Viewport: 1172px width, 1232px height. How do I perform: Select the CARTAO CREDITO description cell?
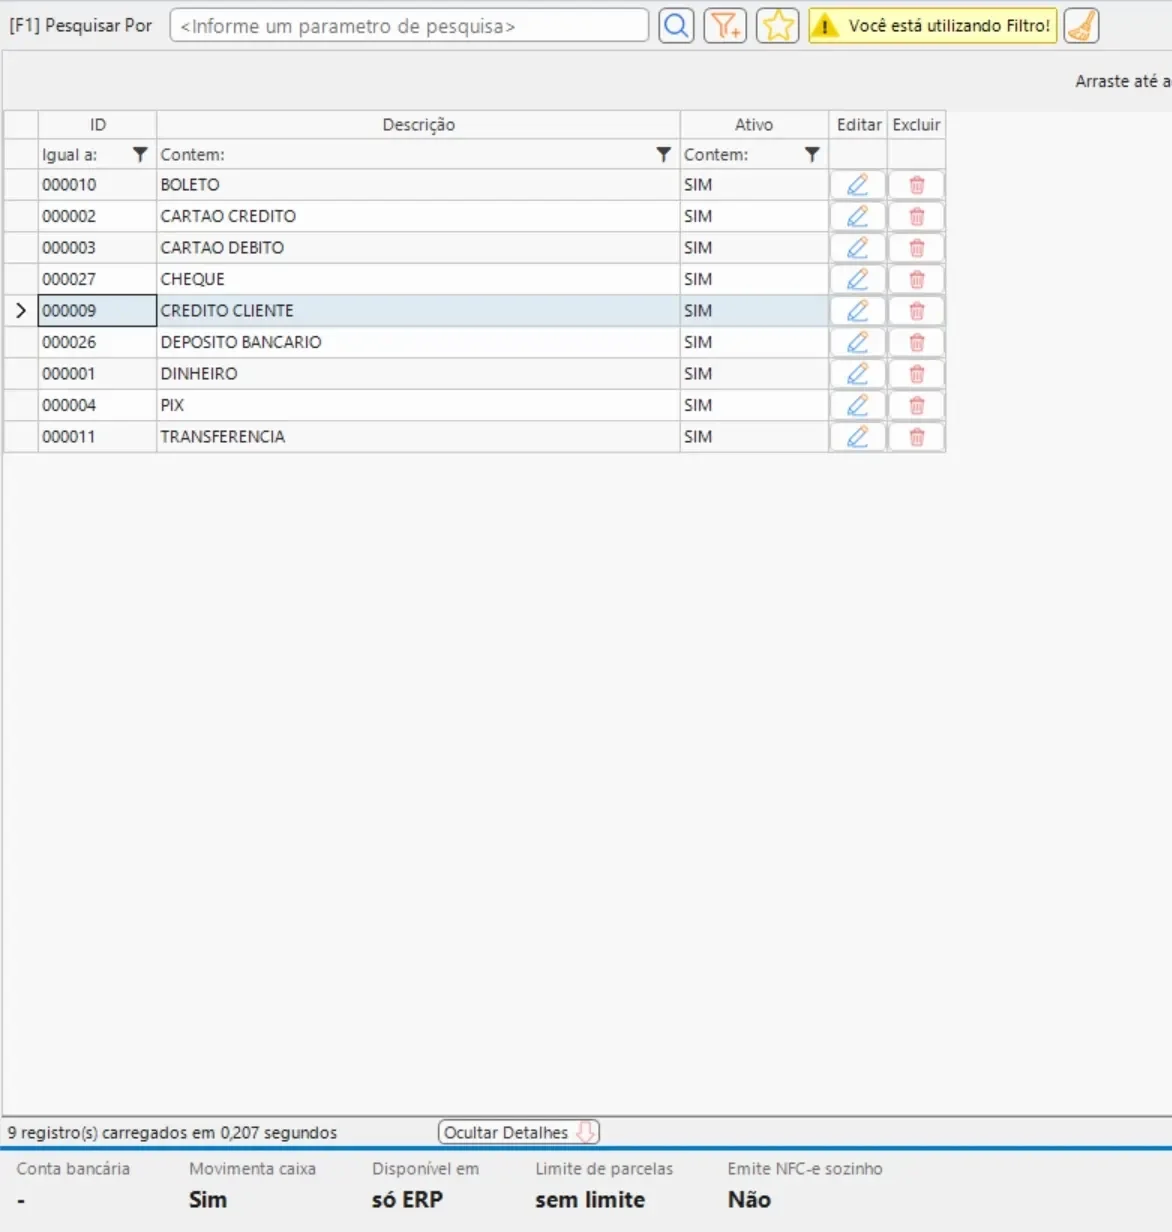click(418, 216)
